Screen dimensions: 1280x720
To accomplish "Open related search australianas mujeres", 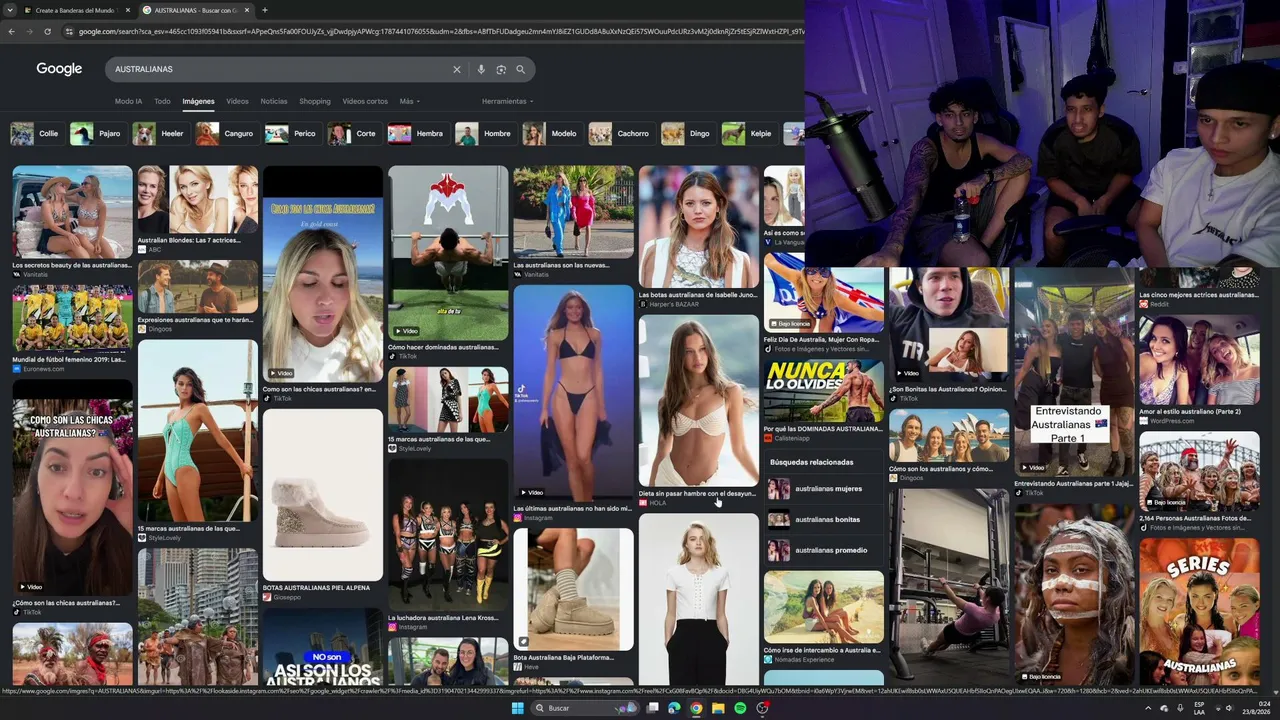I will 823,489.
